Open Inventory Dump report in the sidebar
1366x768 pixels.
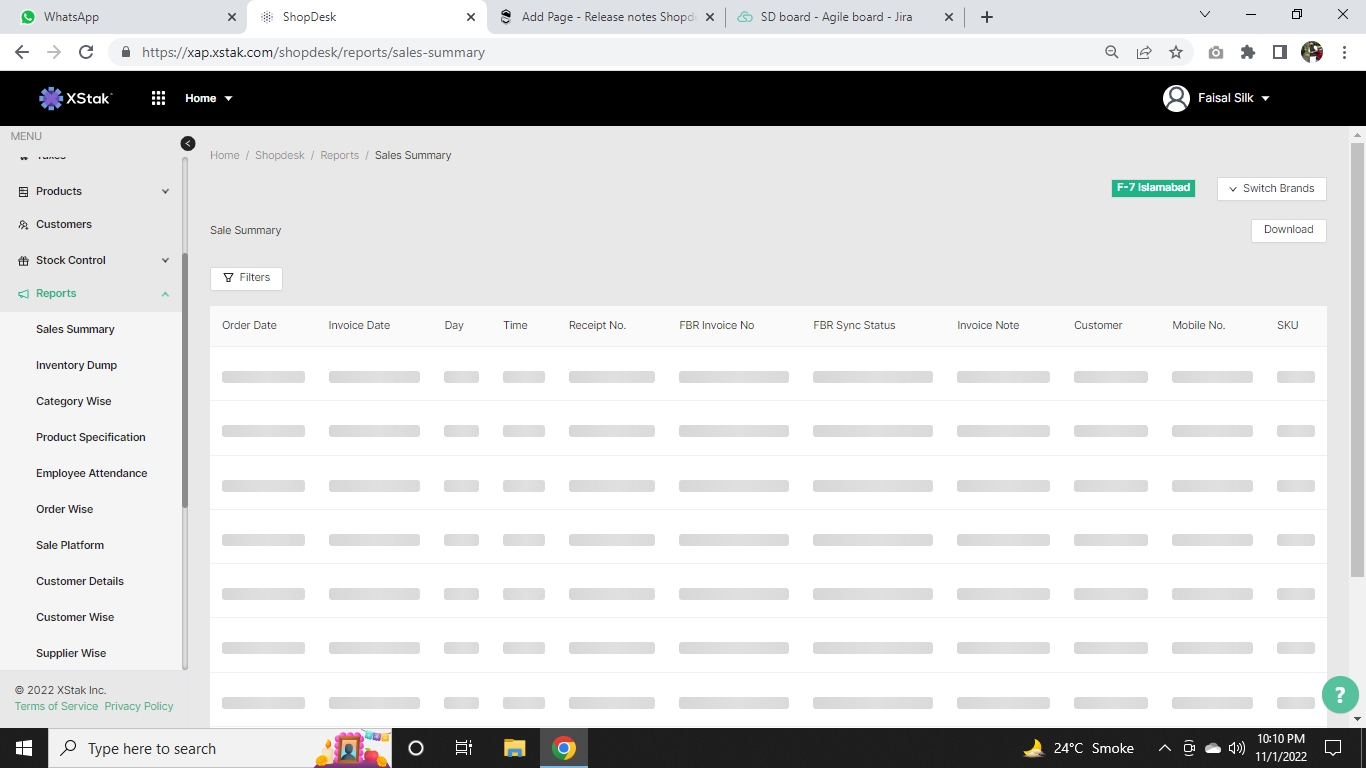pyautogui.click(x=76, y=365)
